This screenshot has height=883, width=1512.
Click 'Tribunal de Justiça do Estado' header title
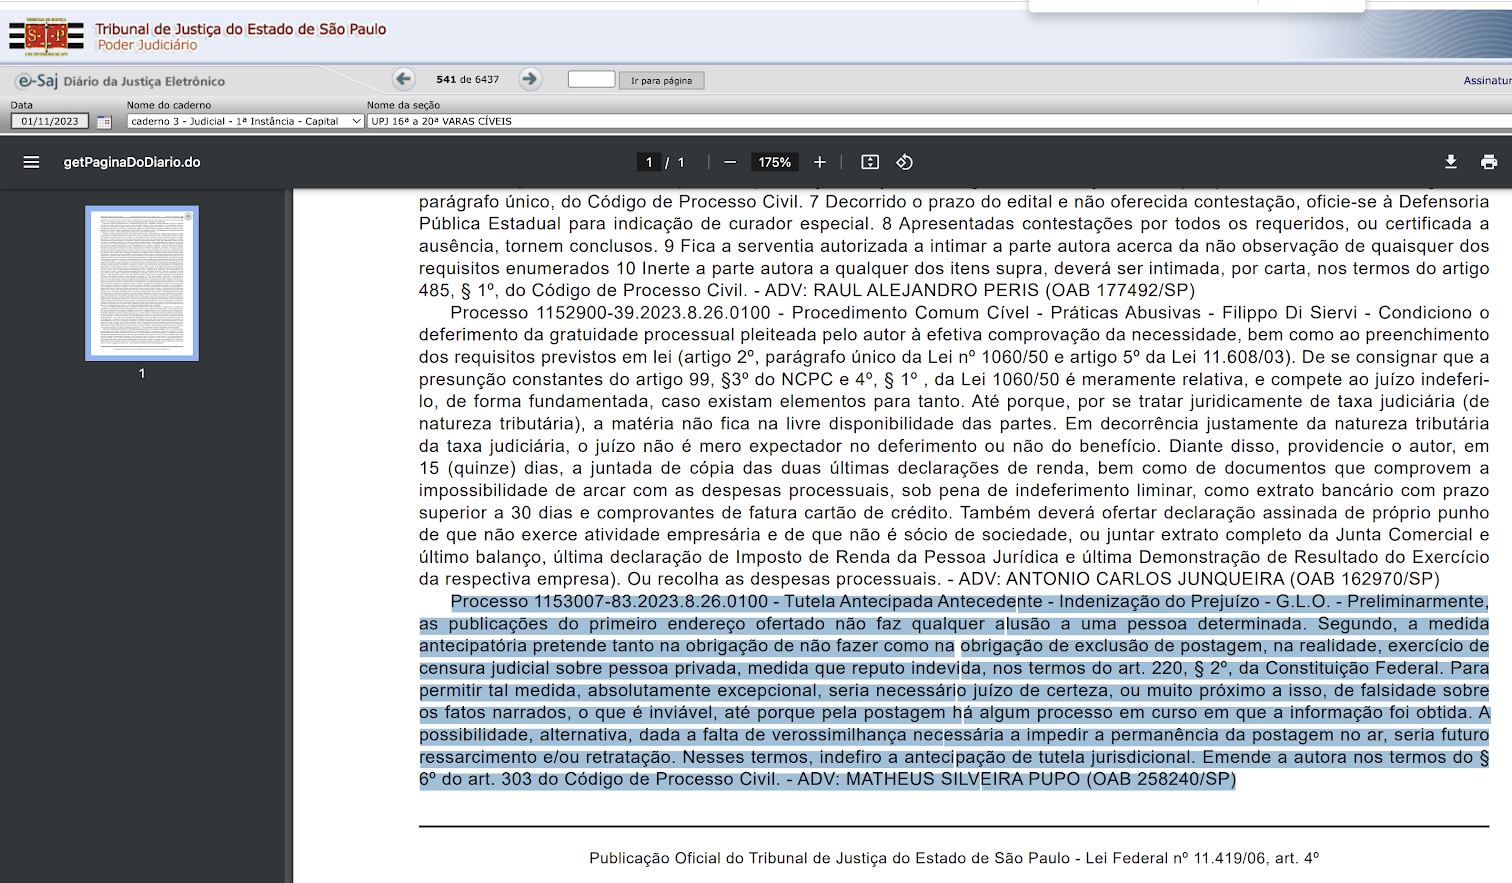click(240, 29)
